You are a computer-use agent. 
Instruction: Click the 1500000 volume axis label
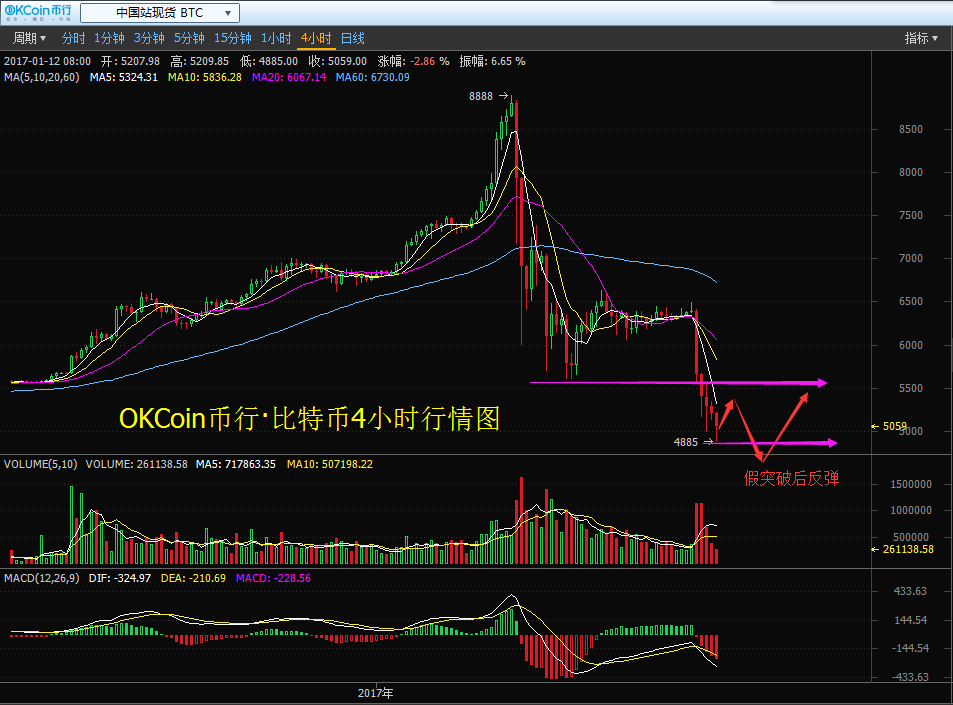coord(910,484)
